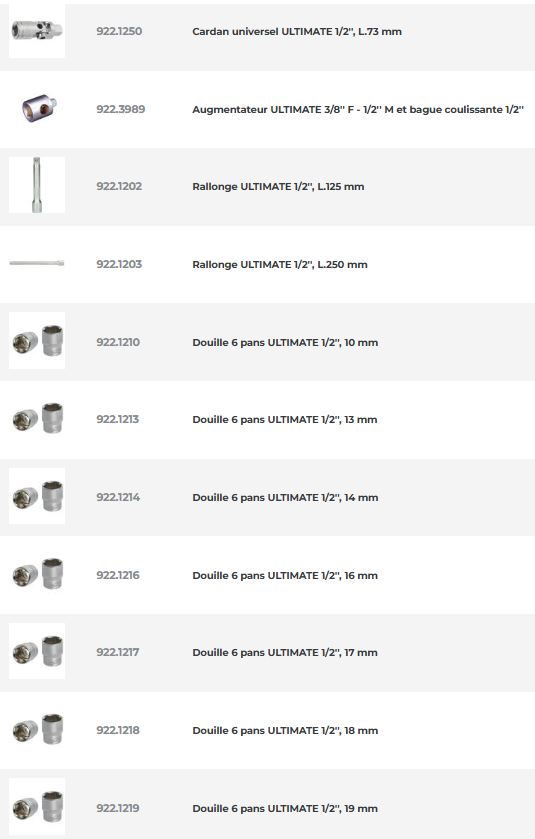
Task: Click the Augmentateur 3/8" F adapter image
Action: (x=37, y=109)
